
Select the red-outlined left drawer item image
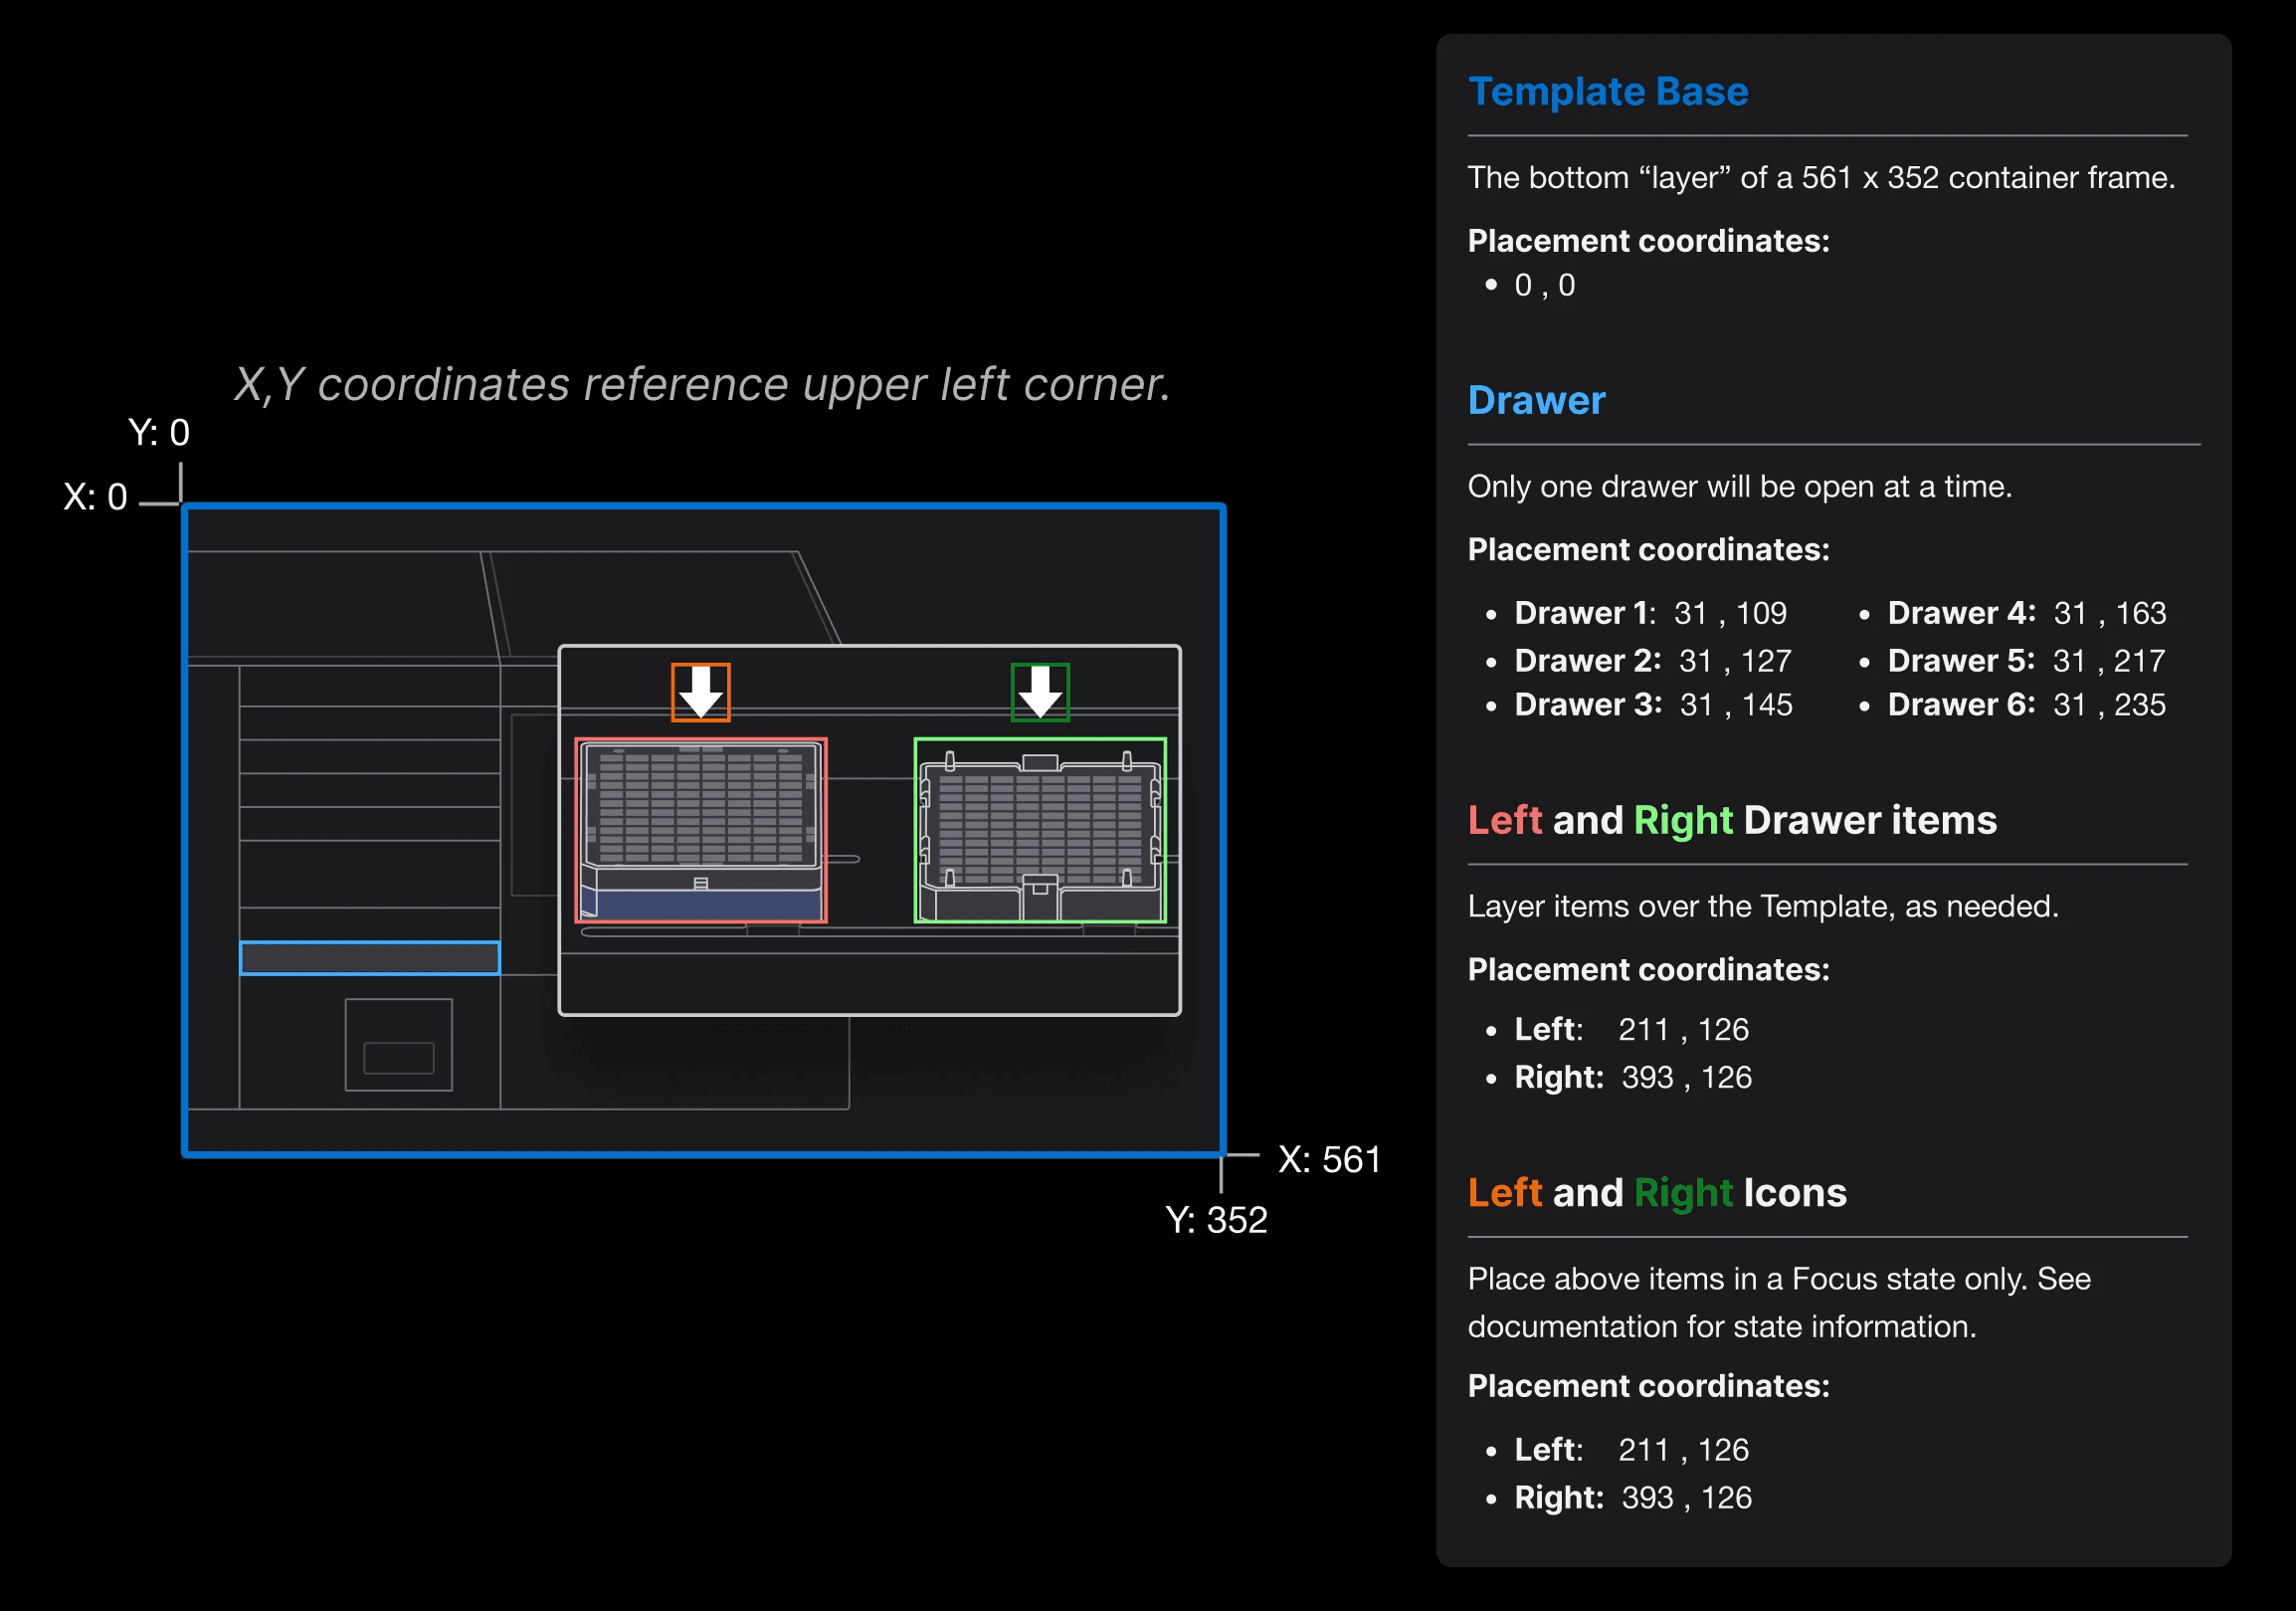[x=701, y=830]
